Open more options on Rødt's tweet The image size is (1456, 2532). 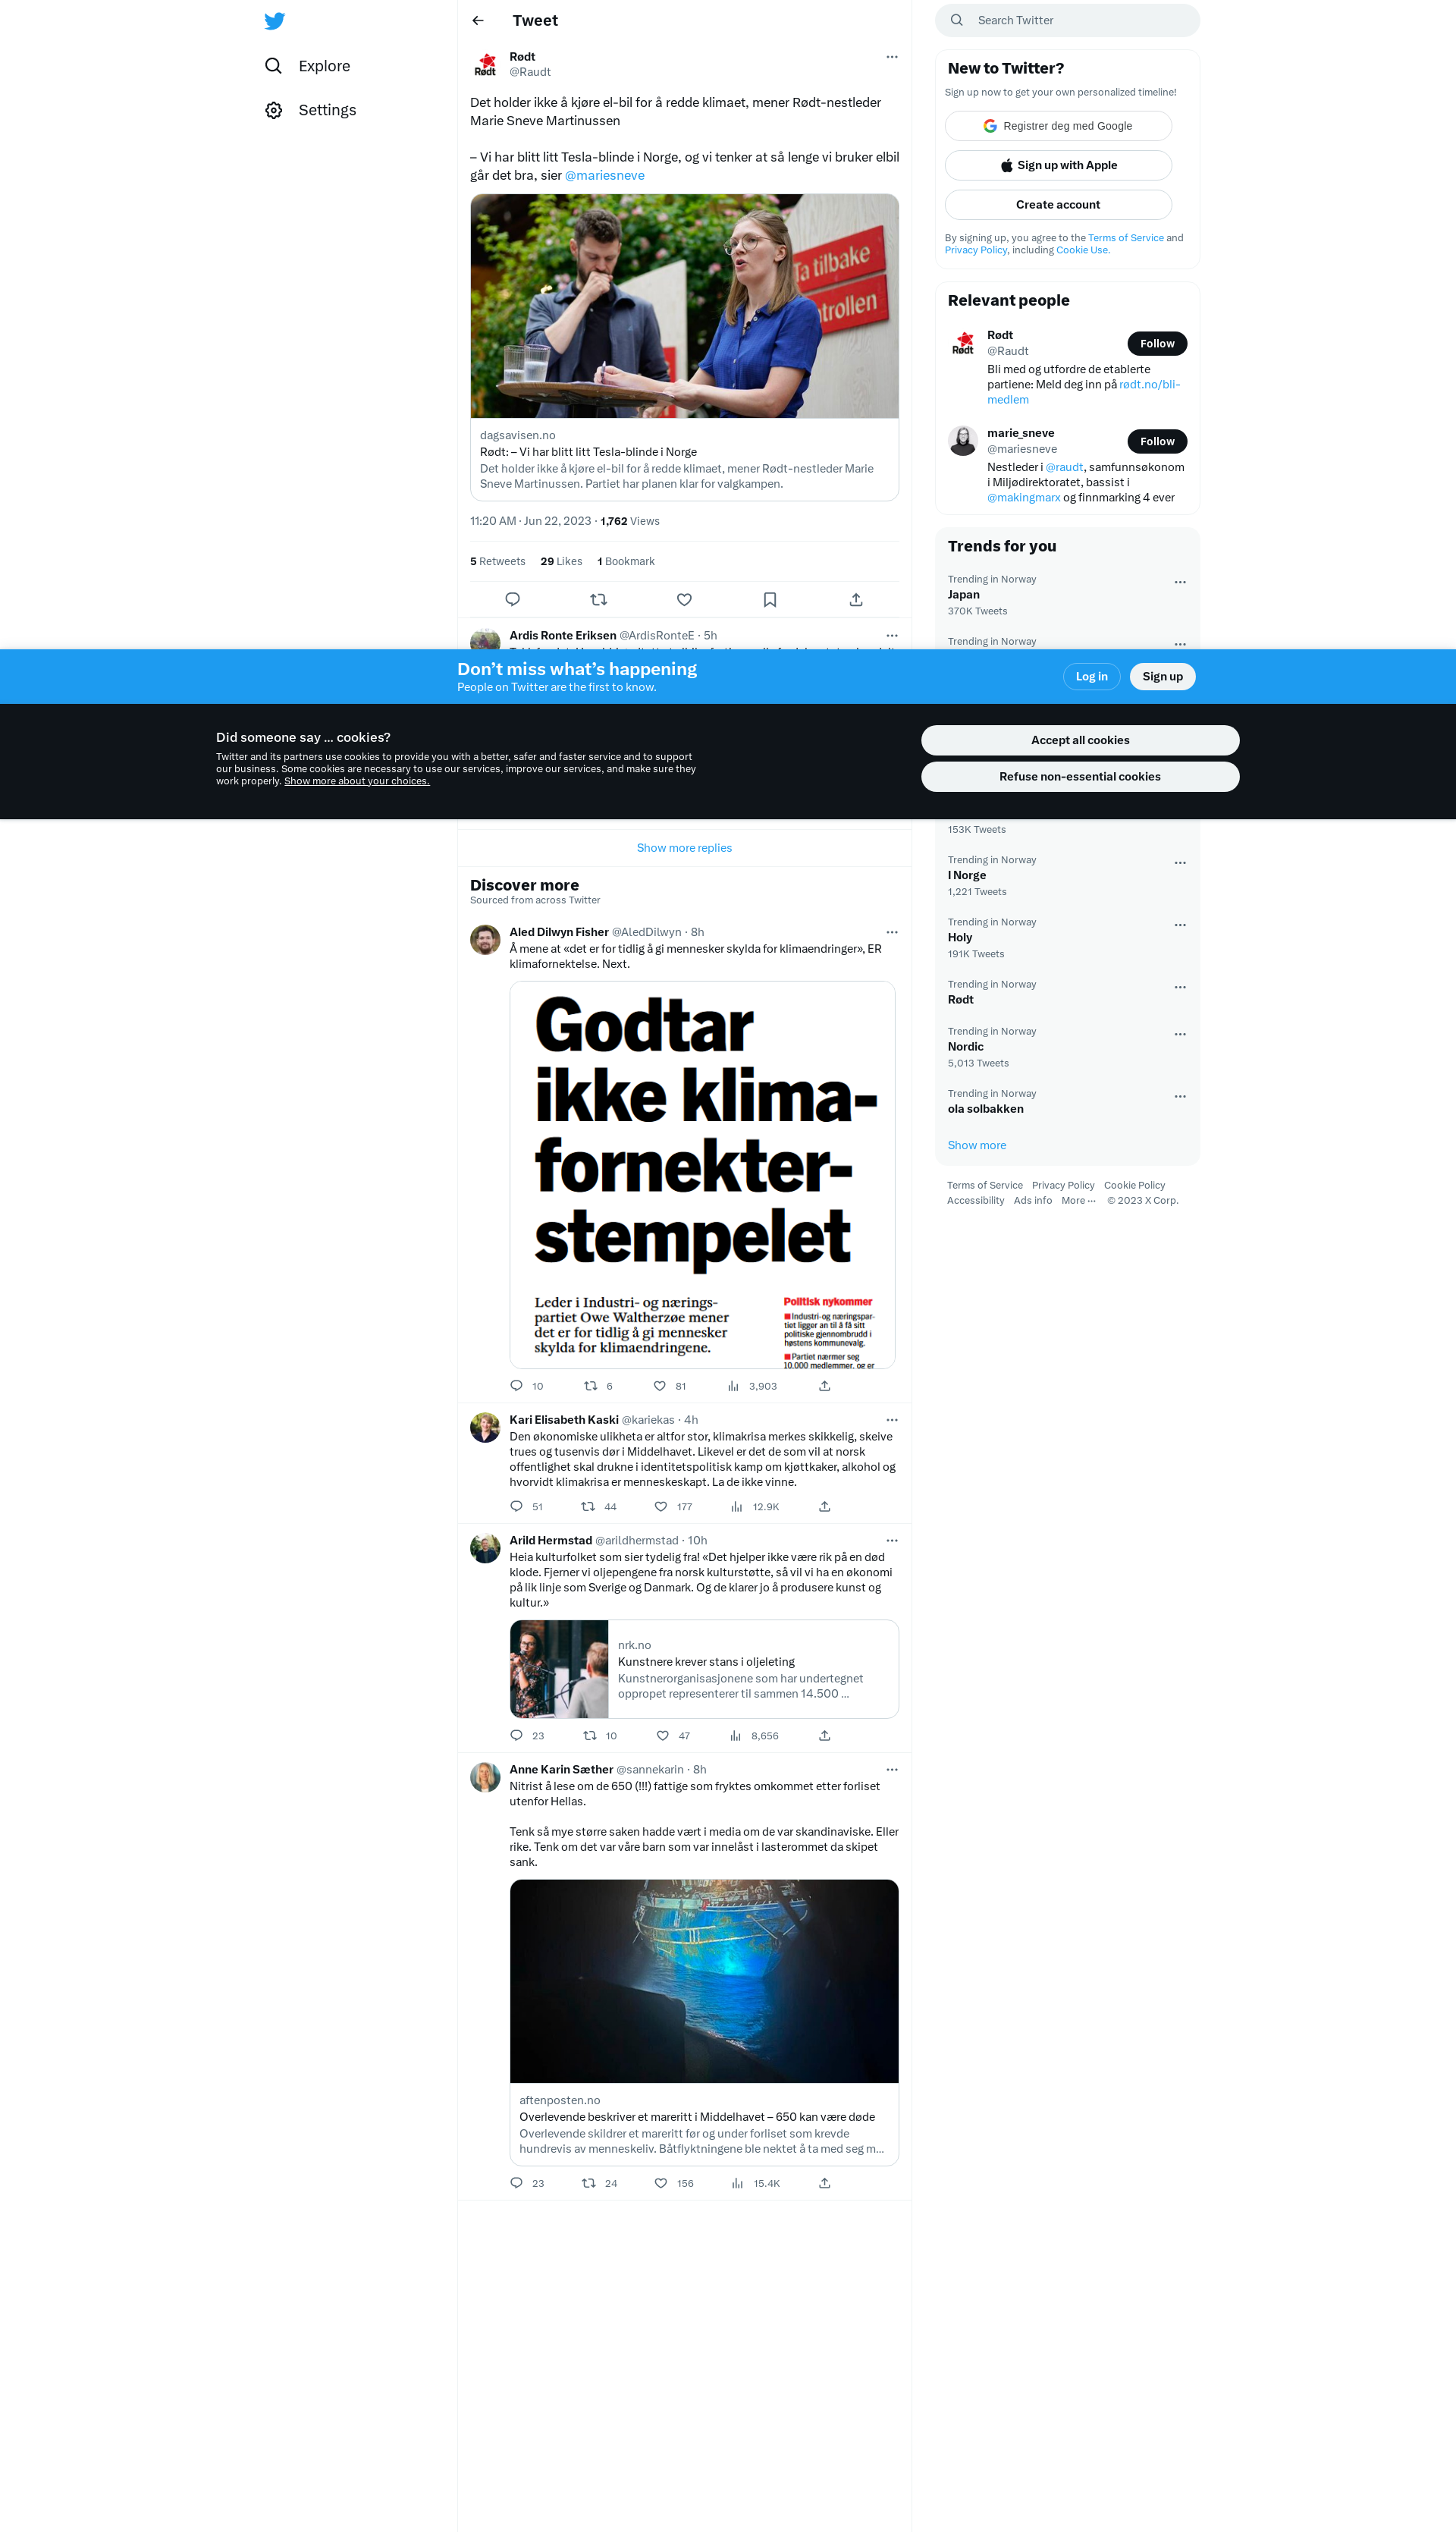click(x=892, y=57)
